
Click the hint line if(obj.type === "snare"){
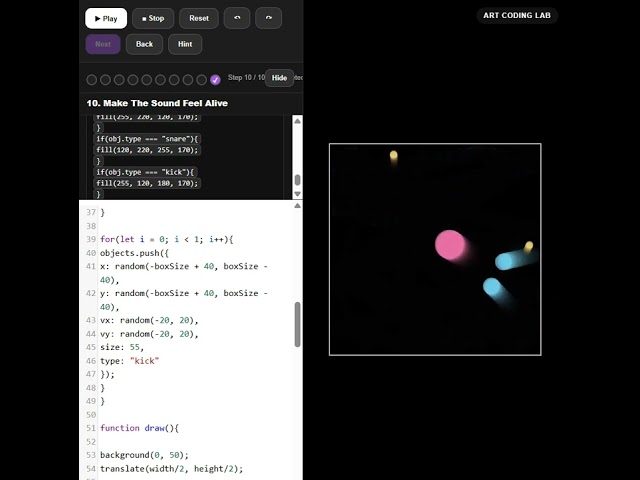click(147, 139)
